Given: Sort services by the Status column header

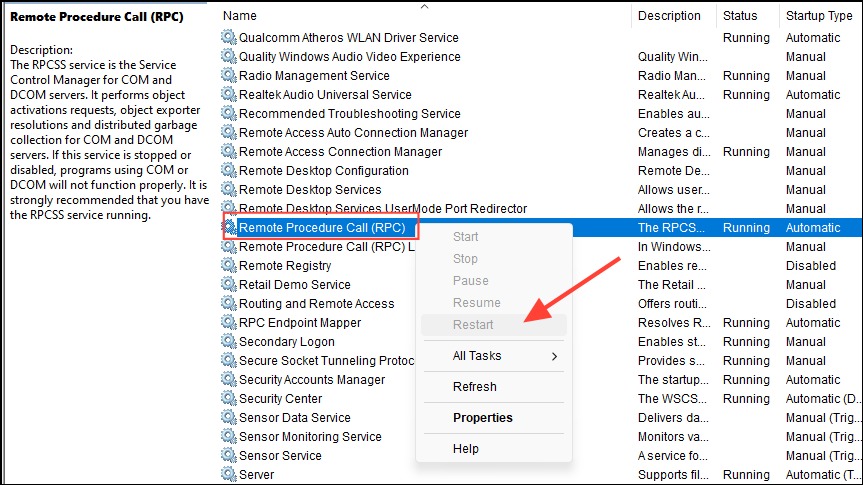Looking at the screenshot, I should 740,15.
